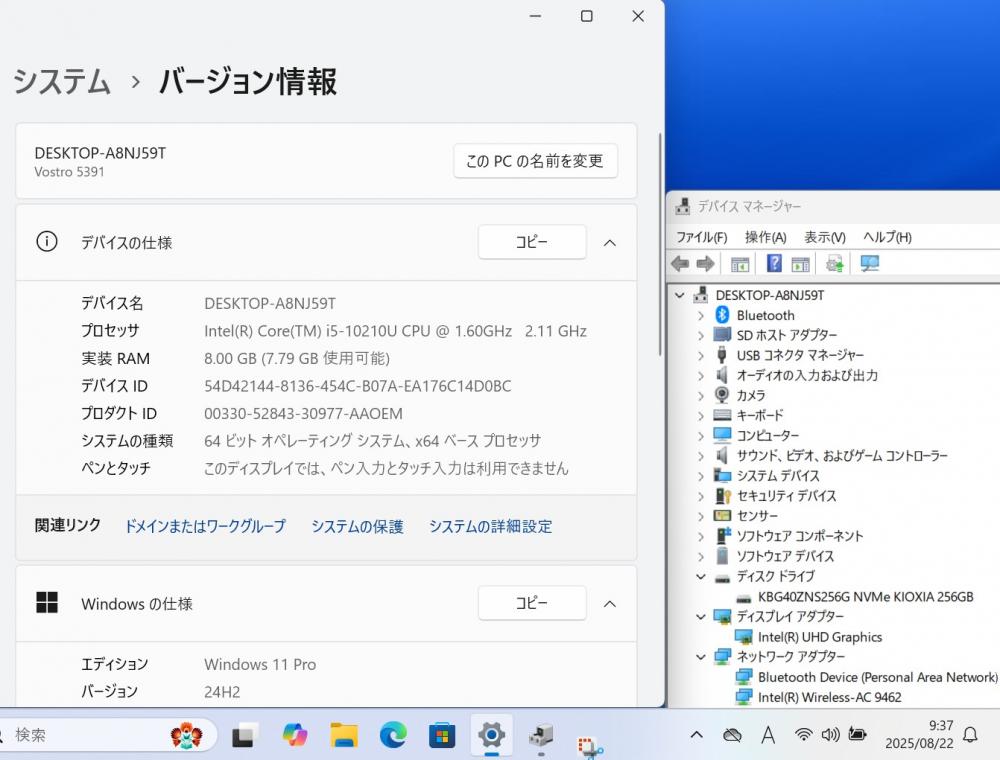Viewport: 1000px width, 760px height.
Task: Open the clock showing 9:37 2025/08/22
Action: 919,734
